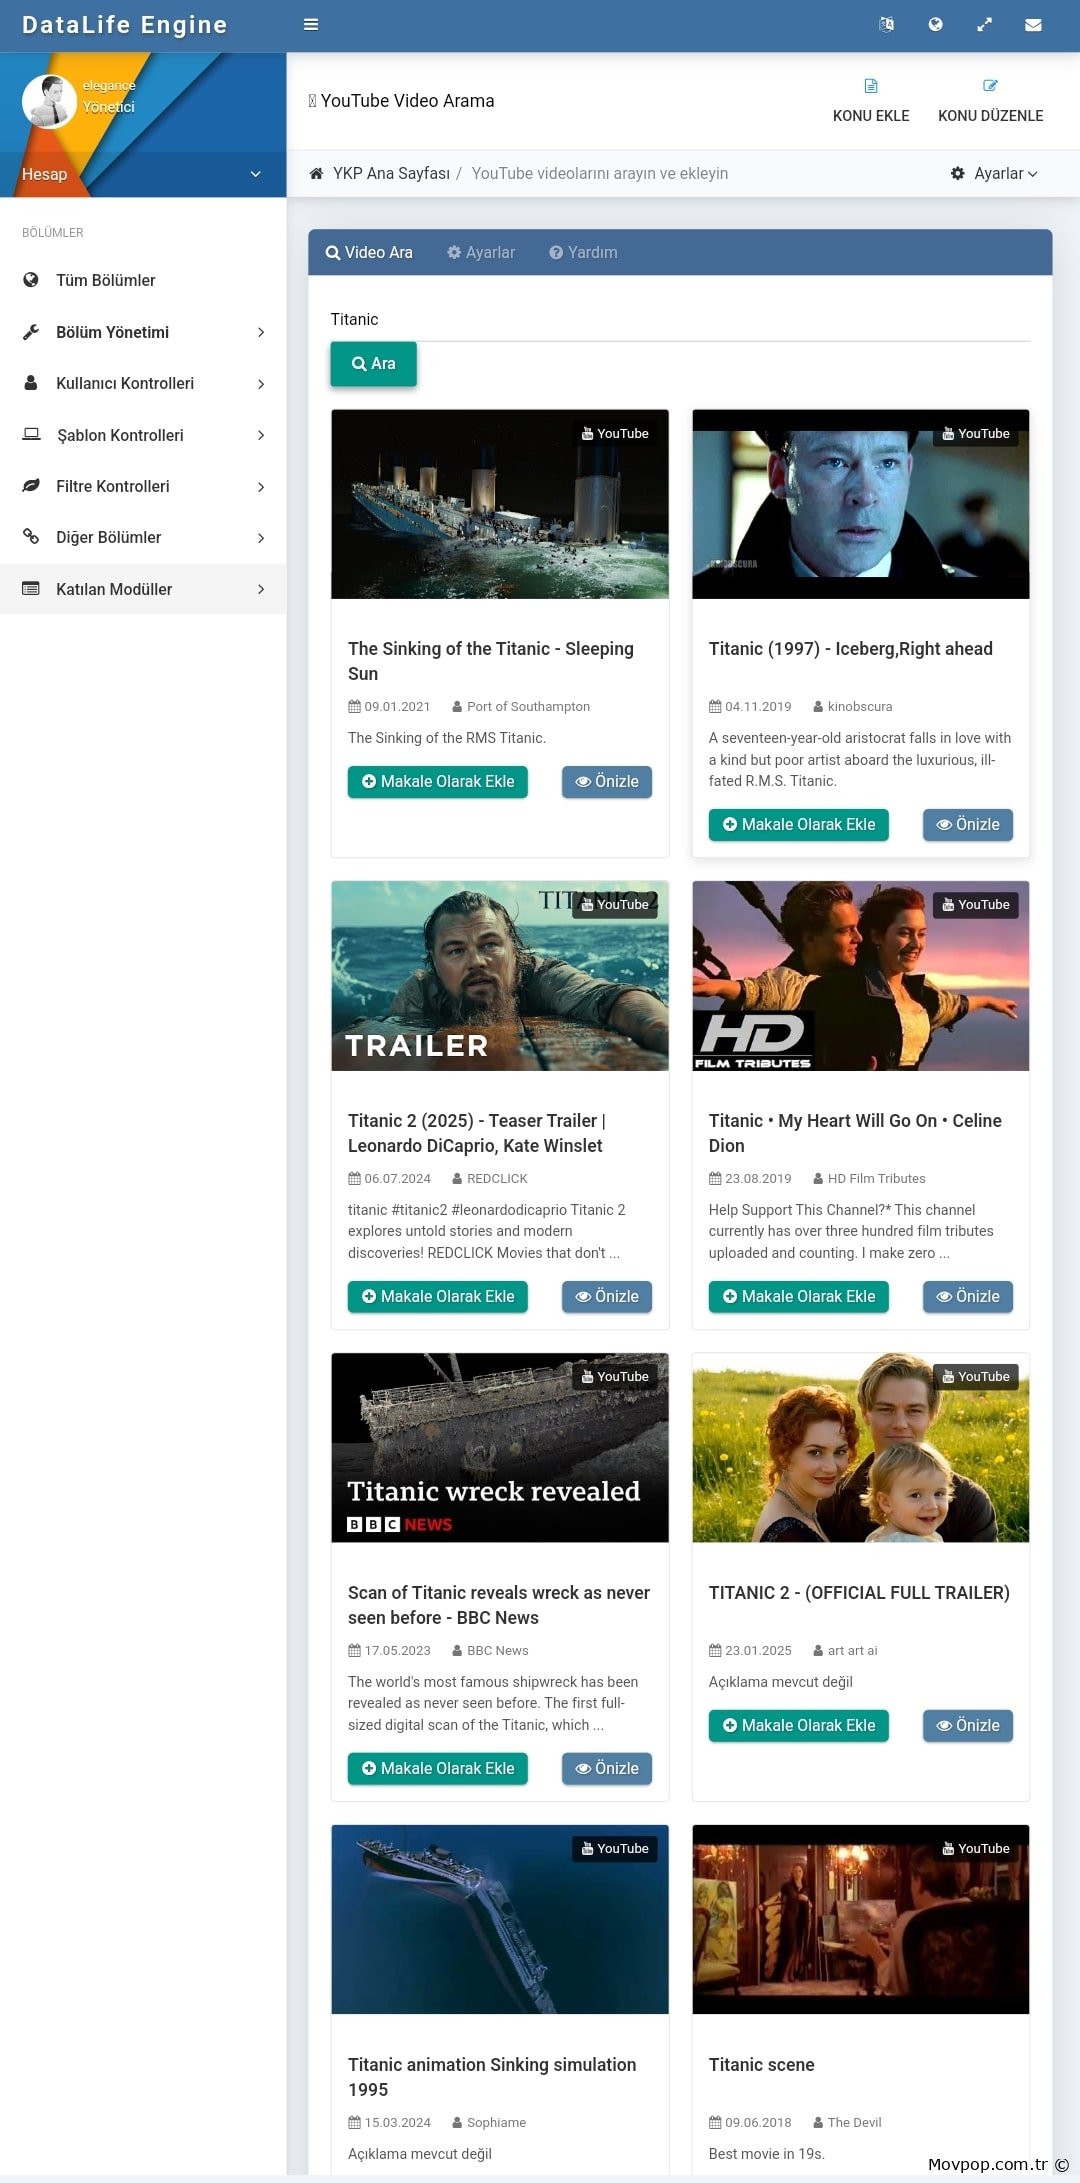This screenshot has height=2183, width=1080.
Task: Add BBC News wreck scan as article
Action: (x=437, y=1769)
